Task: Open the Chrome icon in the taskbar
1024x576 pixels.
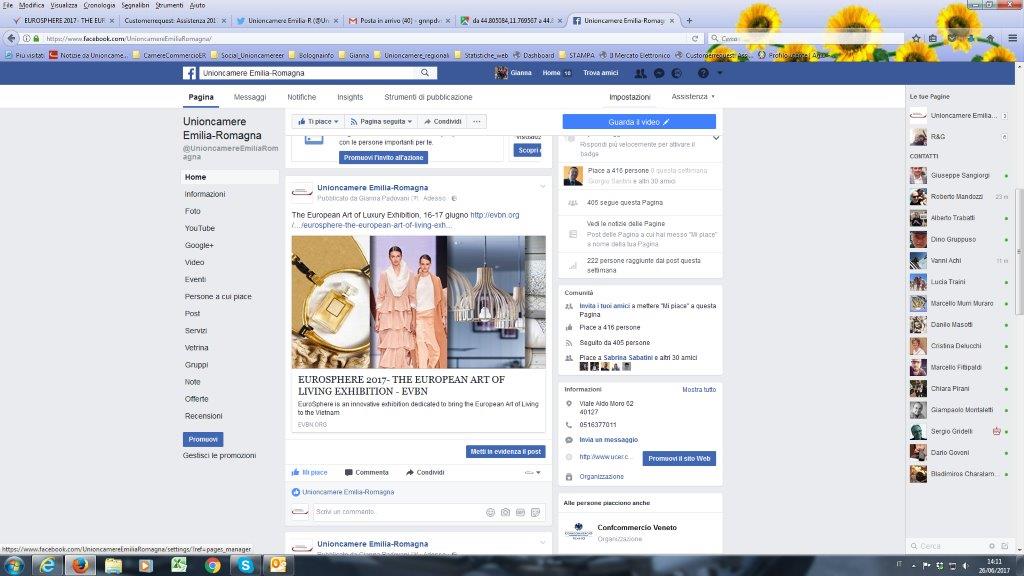Action: [x=212, y=565]
